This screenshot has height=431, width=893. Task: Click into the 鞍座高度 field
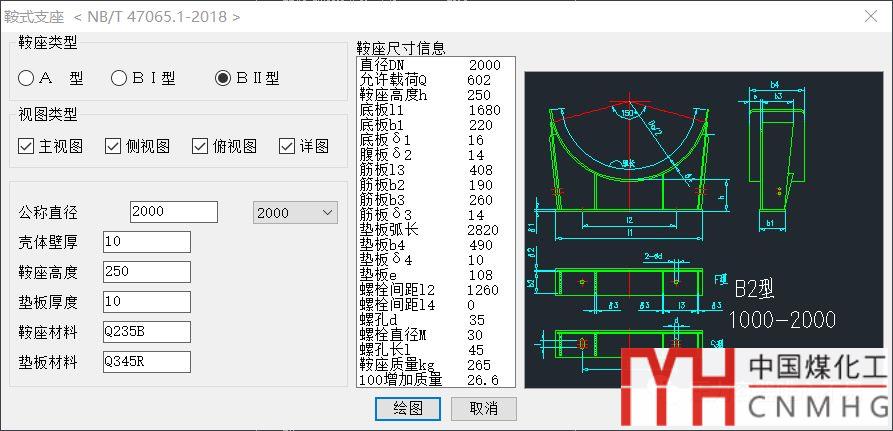click(146, 272)
